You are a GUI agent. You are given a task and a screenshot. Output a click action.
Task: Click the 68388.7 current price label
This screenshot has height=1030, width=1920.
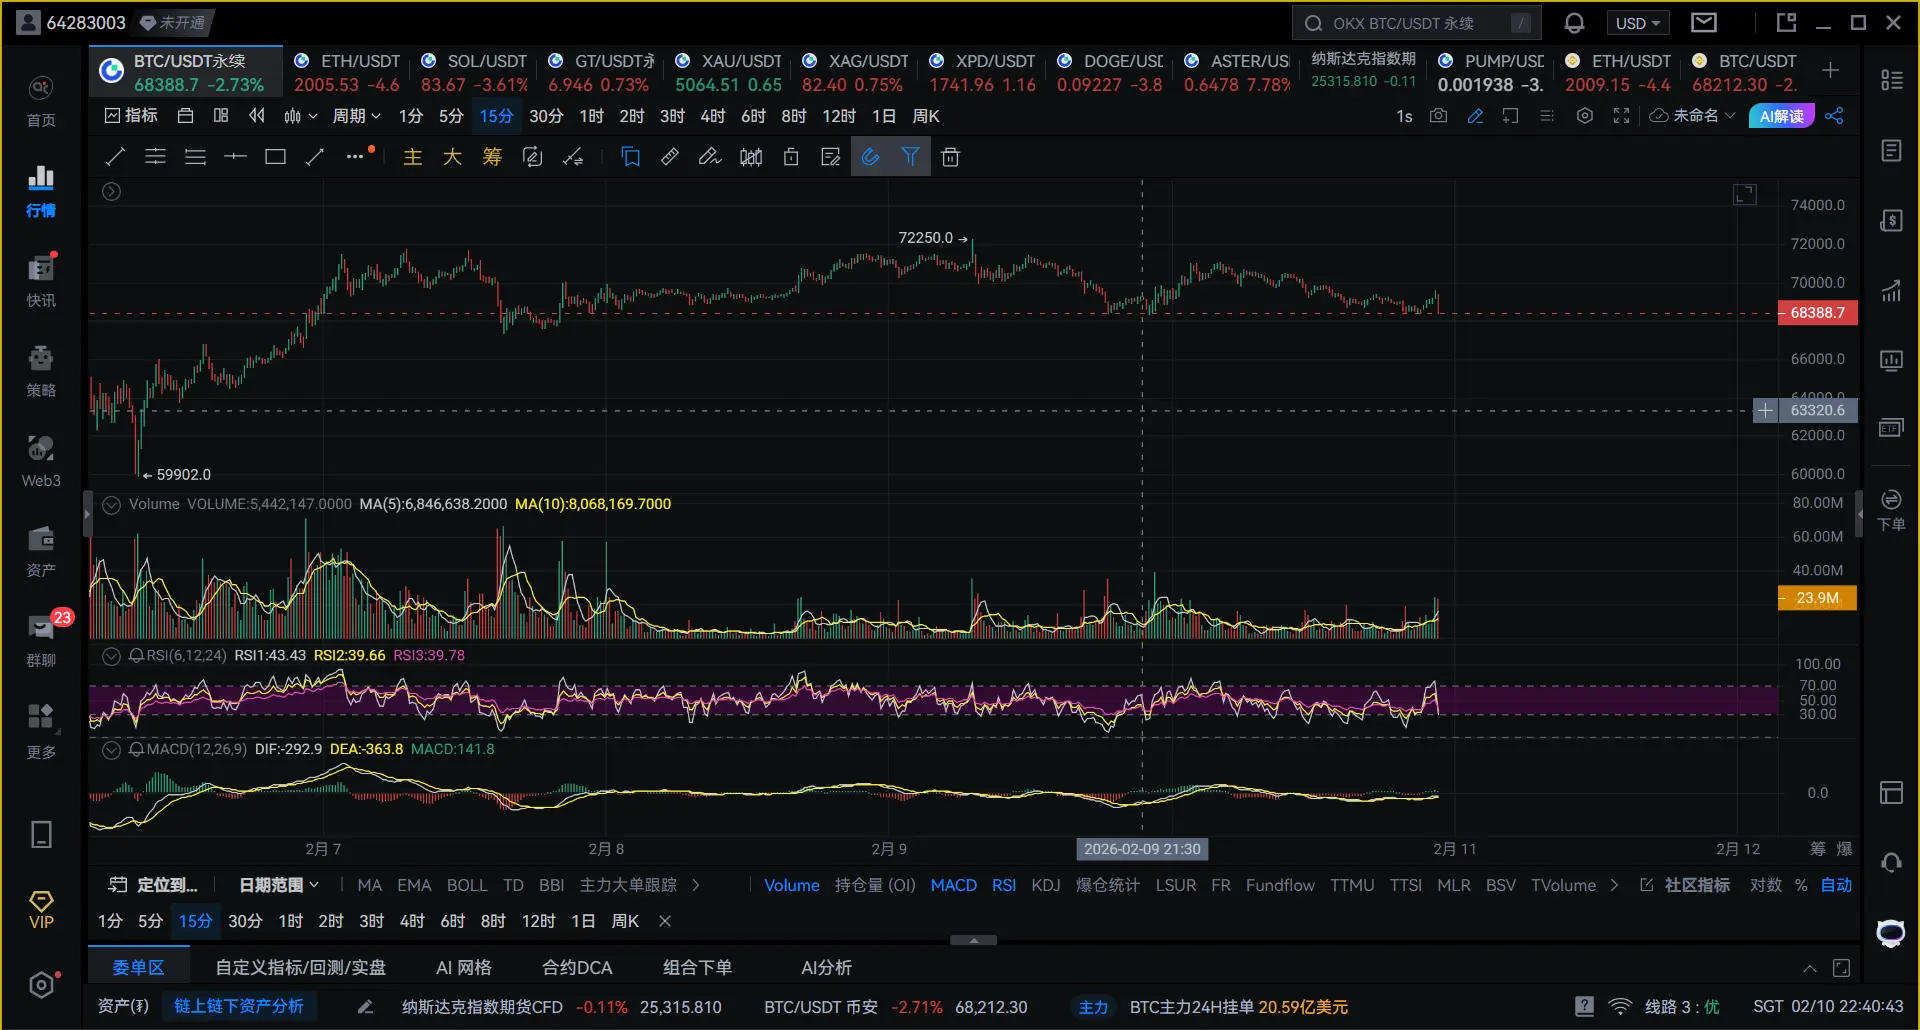point(1817,313)
